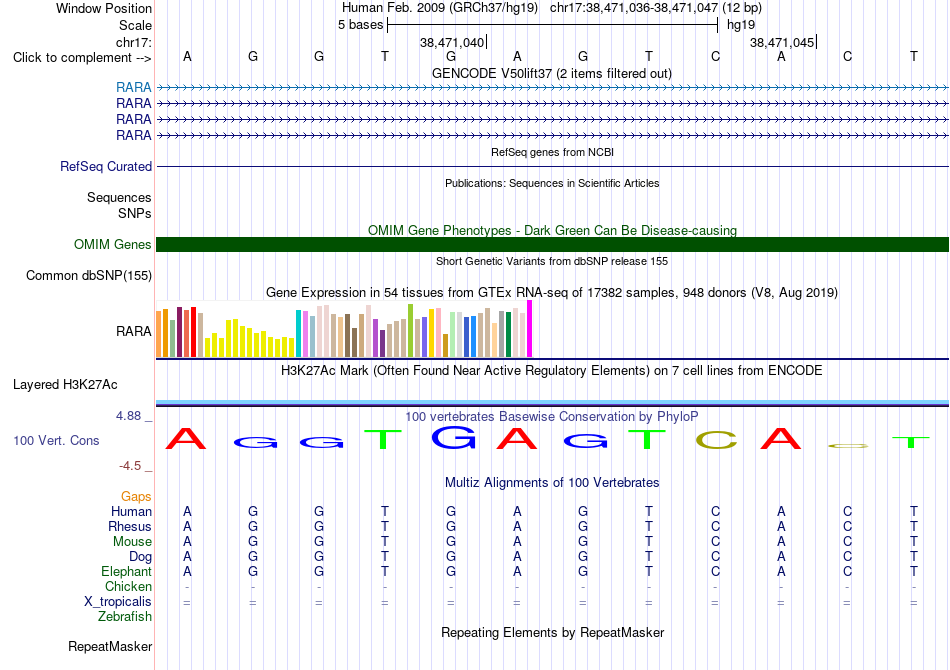Open 'Short Genetic Variants from dbSNP release 155' title
950x670 pixels.
click(x=552, y=262)
